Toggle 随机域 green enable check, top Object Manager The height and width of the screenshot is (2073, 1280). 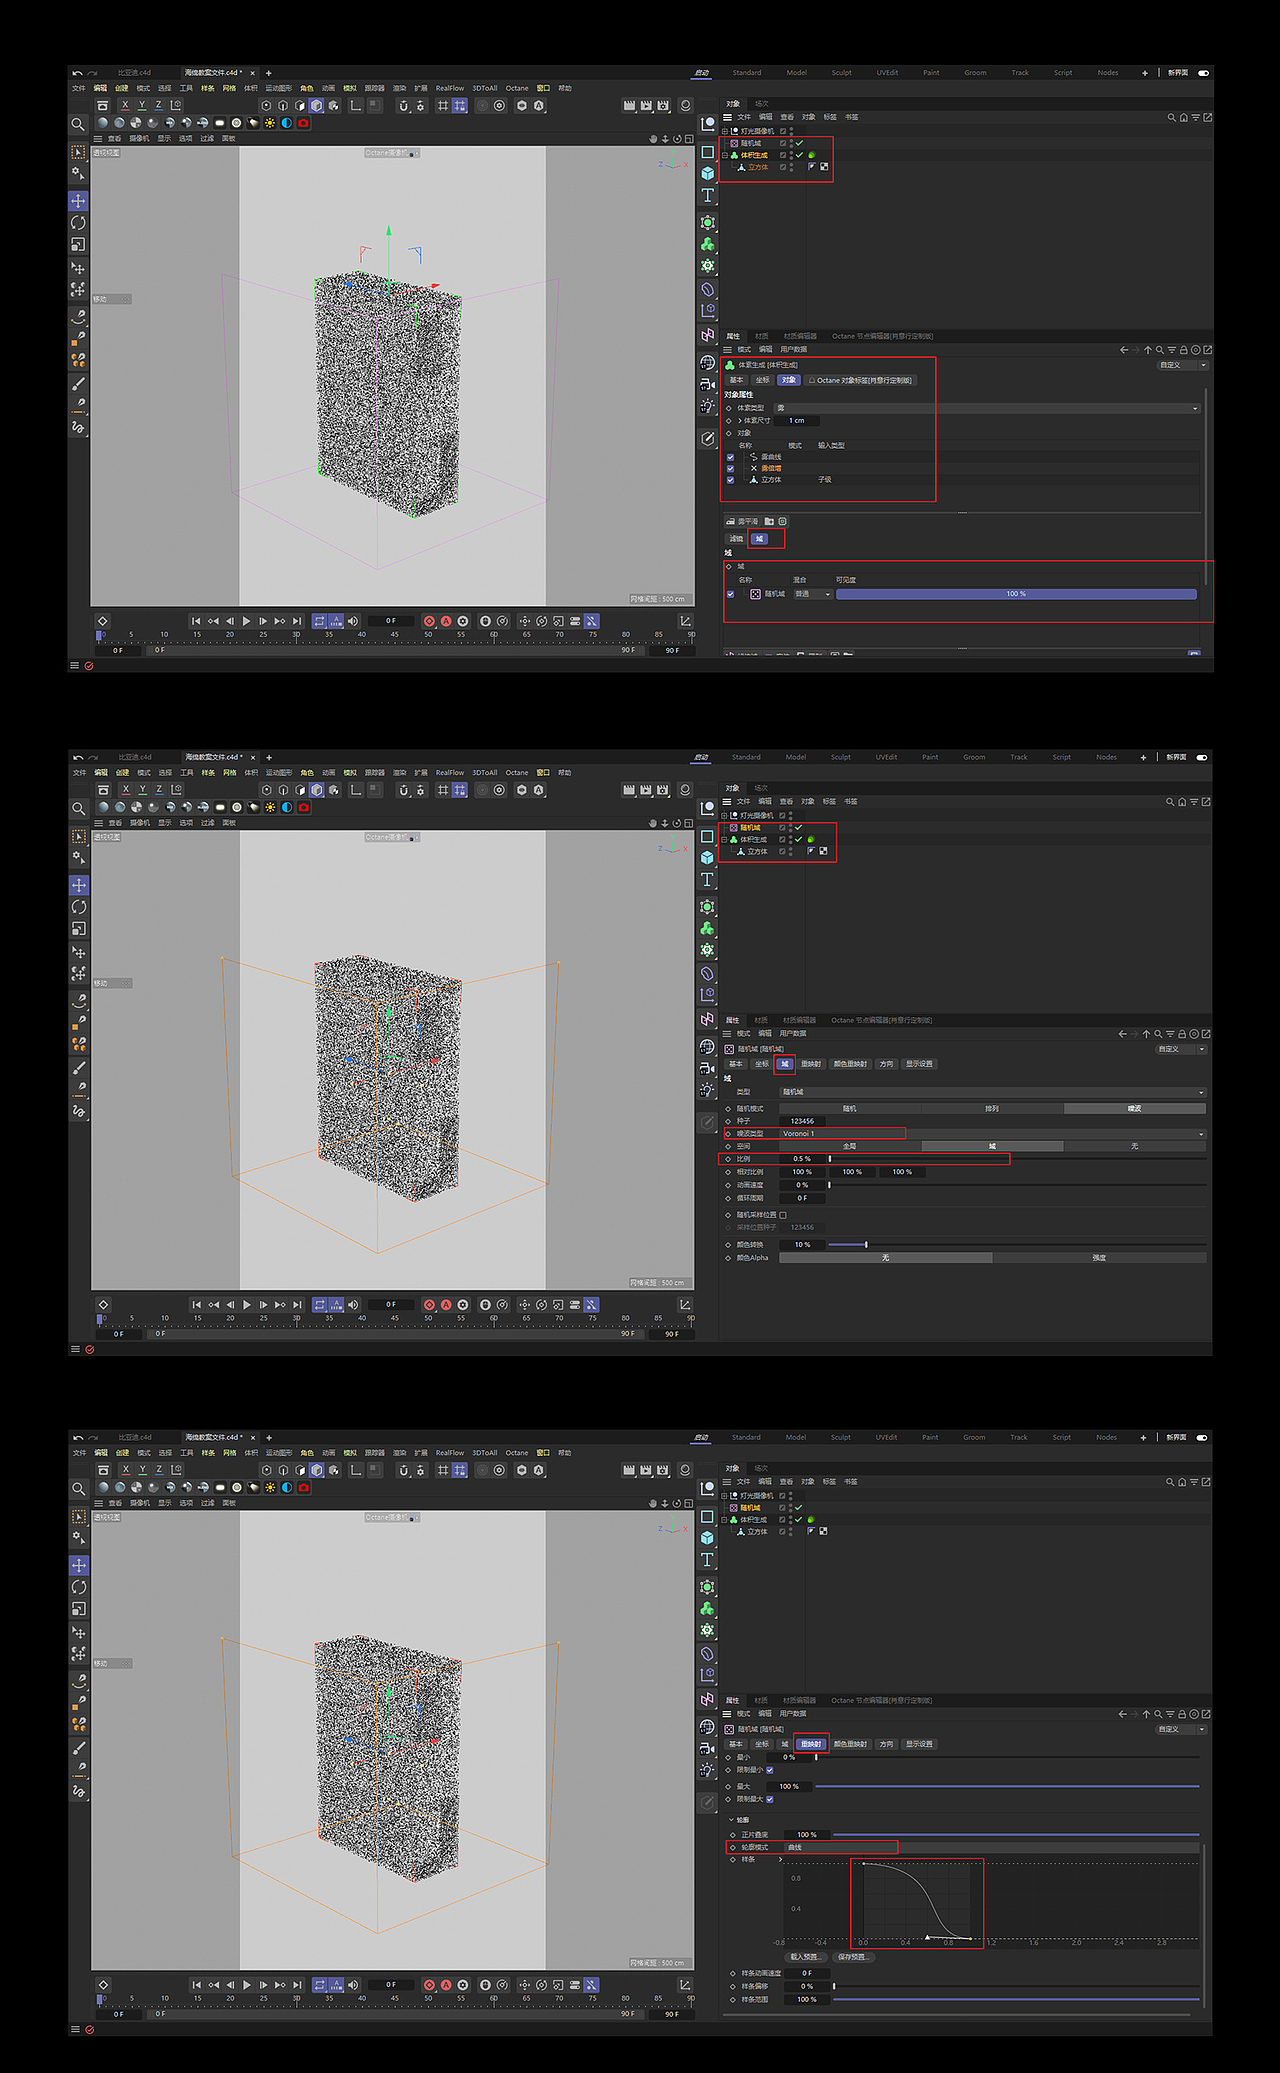click(799, 143)
